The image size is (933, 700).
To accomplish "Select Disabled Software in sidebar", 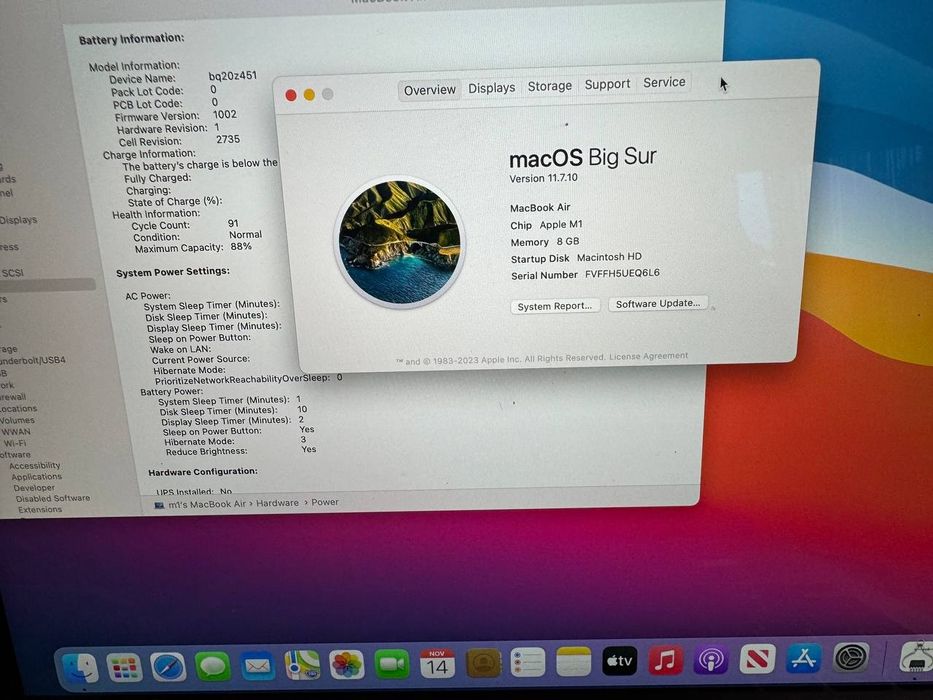I will pos(53,499).
